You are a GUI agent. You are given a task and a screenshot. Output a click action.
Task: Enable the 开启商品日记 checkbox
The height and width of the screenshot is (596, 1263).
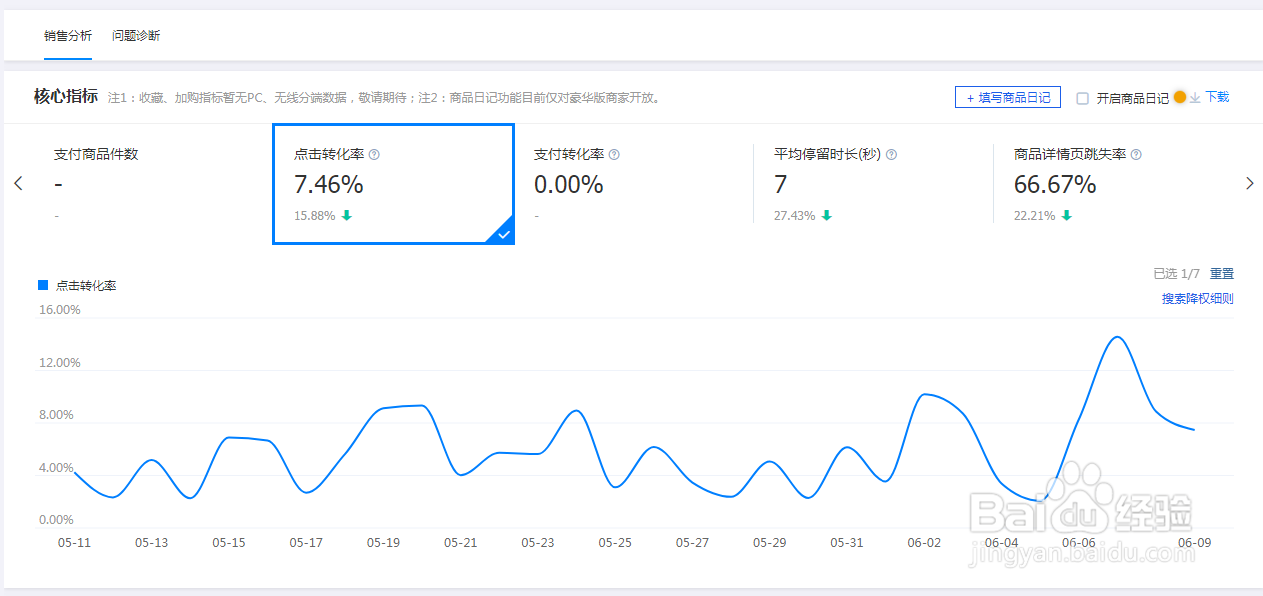click(1082, 98)
